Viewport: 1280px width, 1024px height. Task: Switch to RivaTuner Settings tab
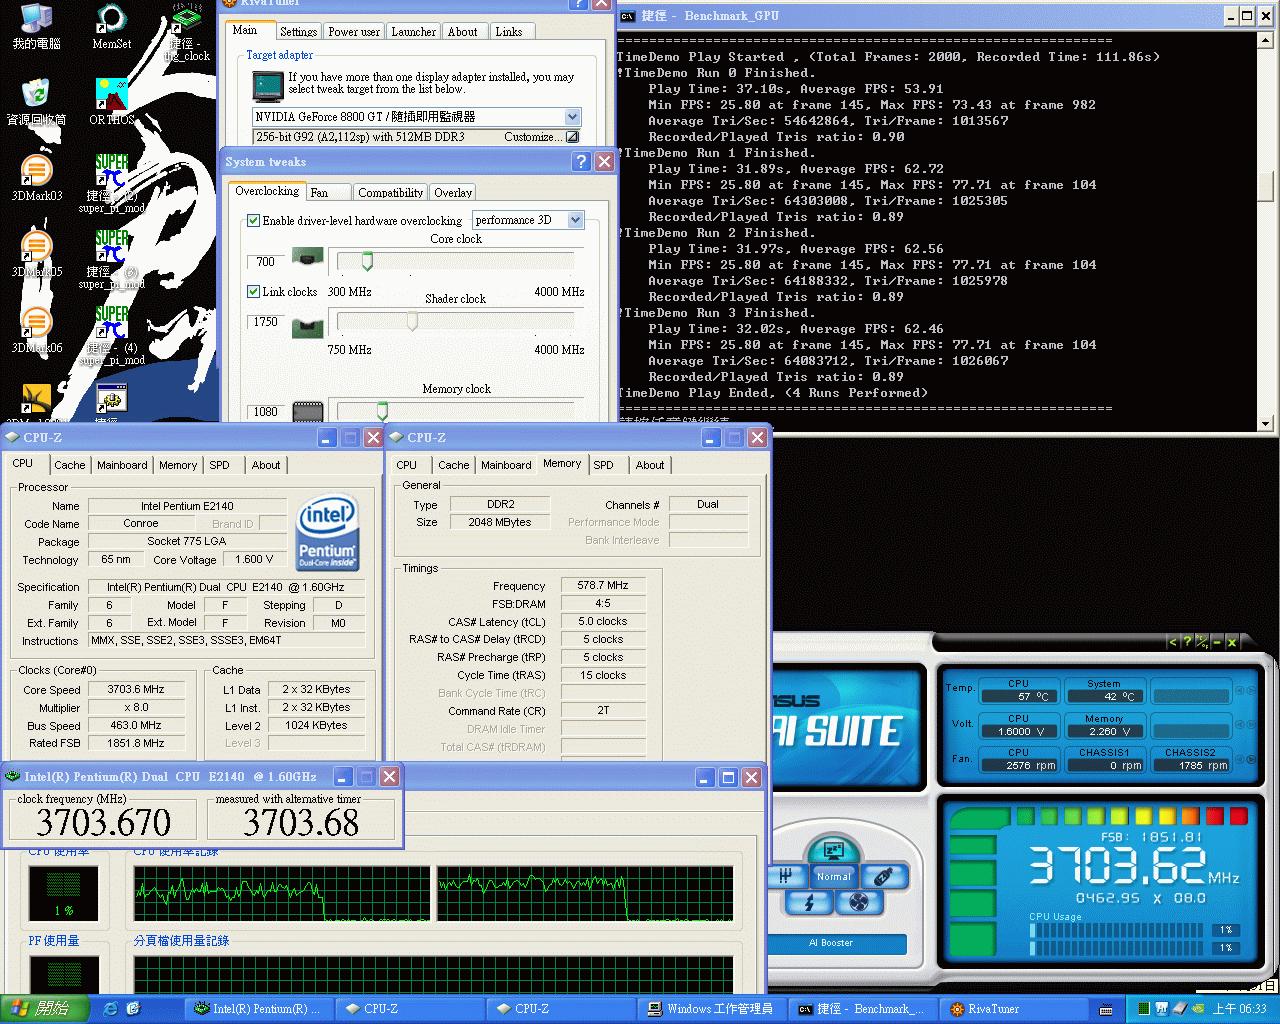tap(298, 32)
